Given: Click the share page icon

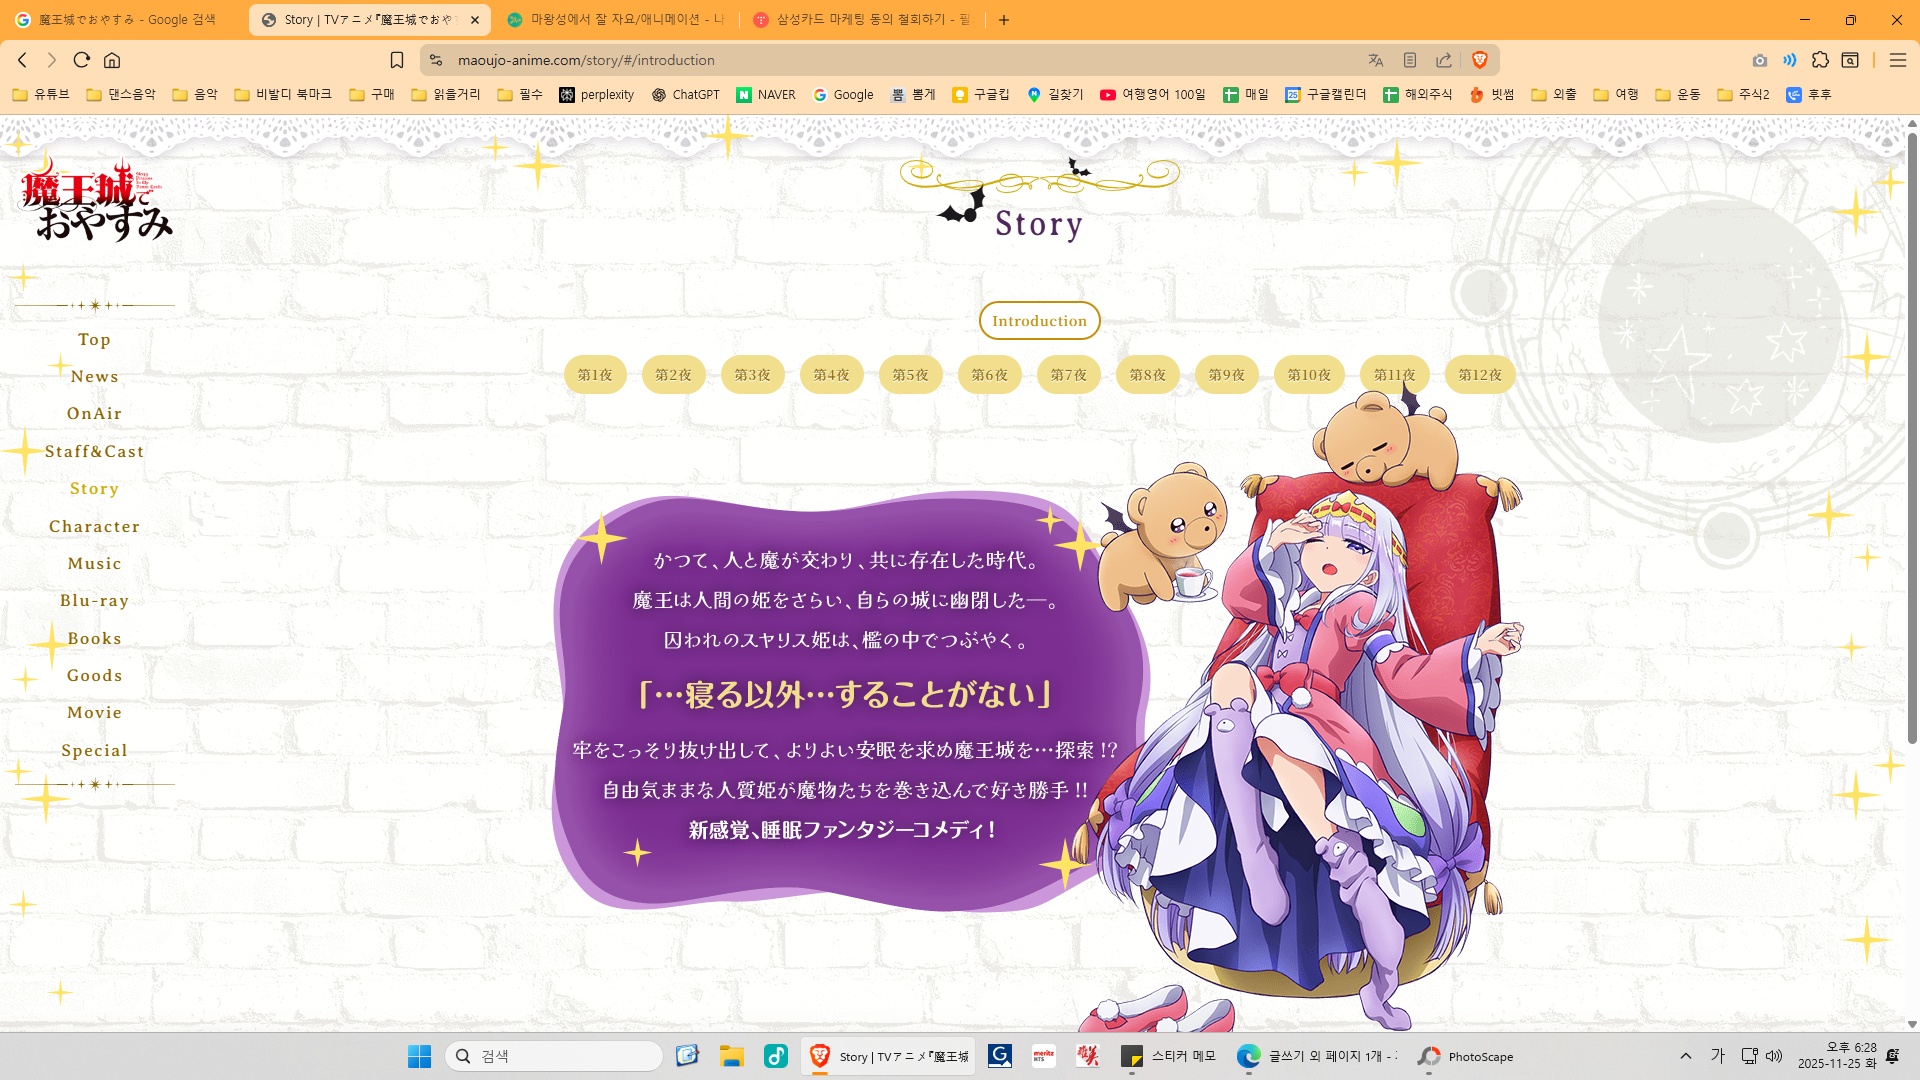Looking at the screenshot, I should click(1444, 60).
